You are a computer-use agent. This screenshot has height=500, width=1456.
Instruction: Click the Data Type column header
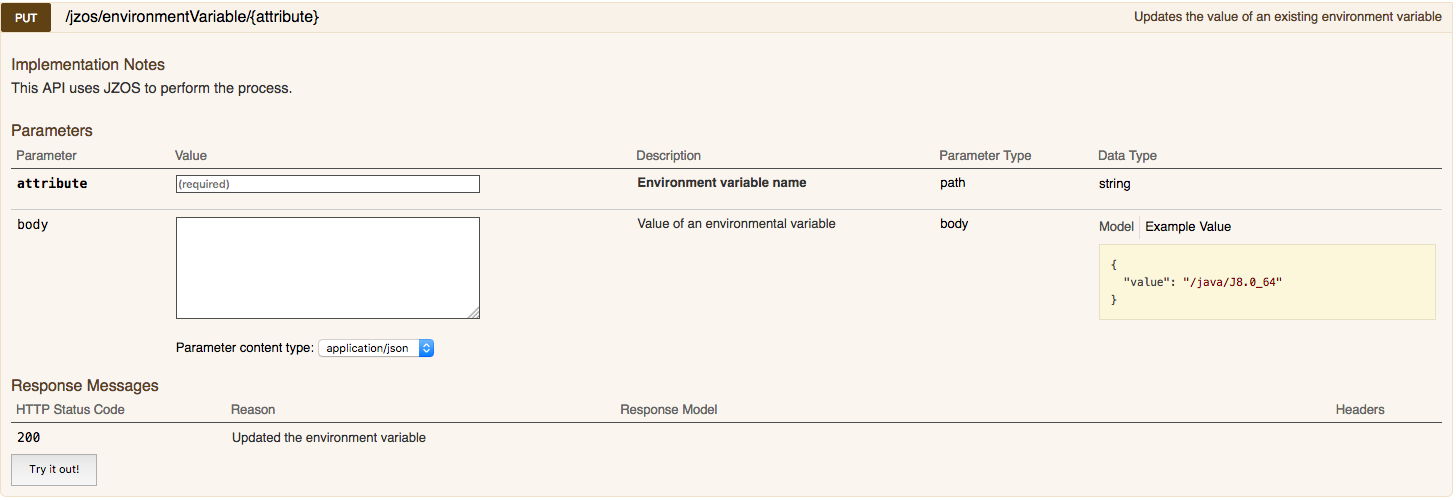(x=1127, y=156)
